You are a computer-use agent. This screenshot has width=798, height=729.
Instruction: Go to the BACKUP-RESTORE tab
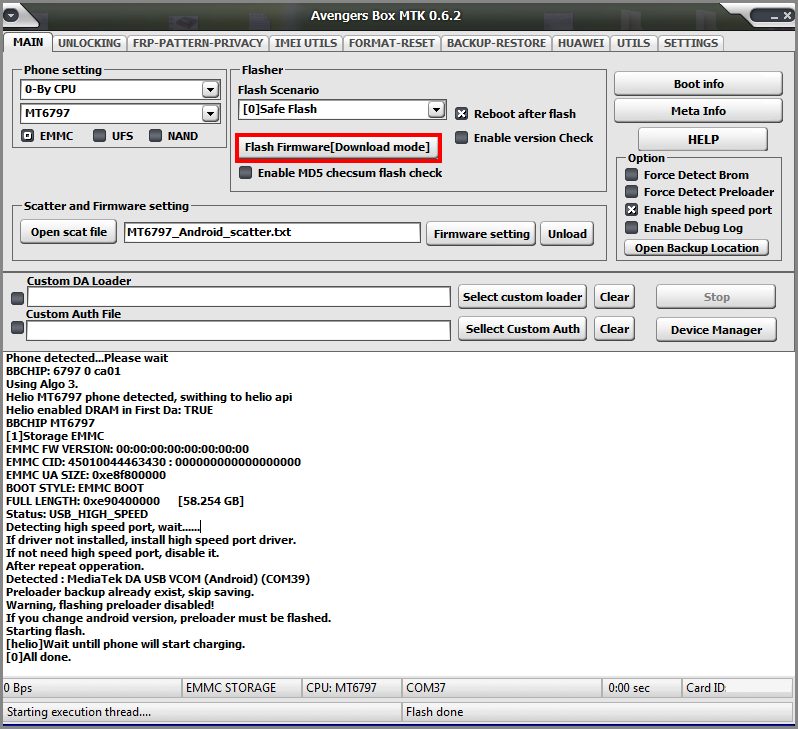click(496, 43)
